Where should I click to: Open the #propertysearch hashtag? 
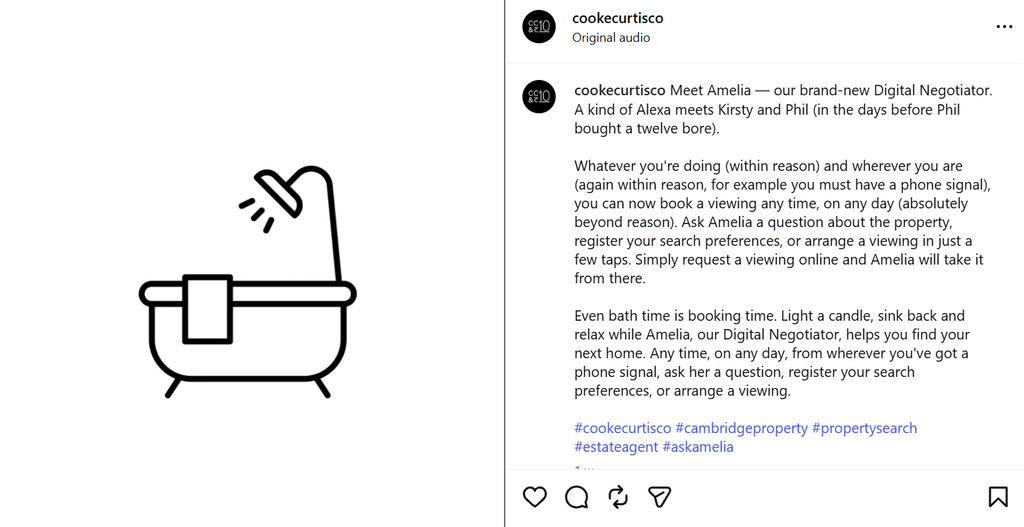point(864,428)
